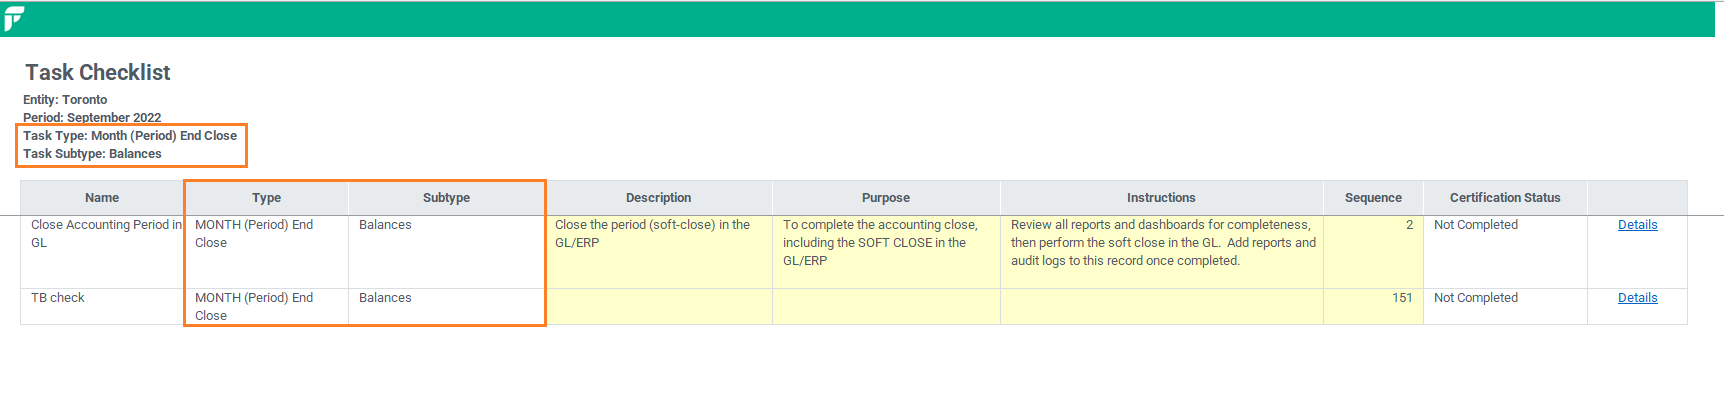Select the 'TB check' name cell
Screen dimensions: 1724x395
coord(102,307)
